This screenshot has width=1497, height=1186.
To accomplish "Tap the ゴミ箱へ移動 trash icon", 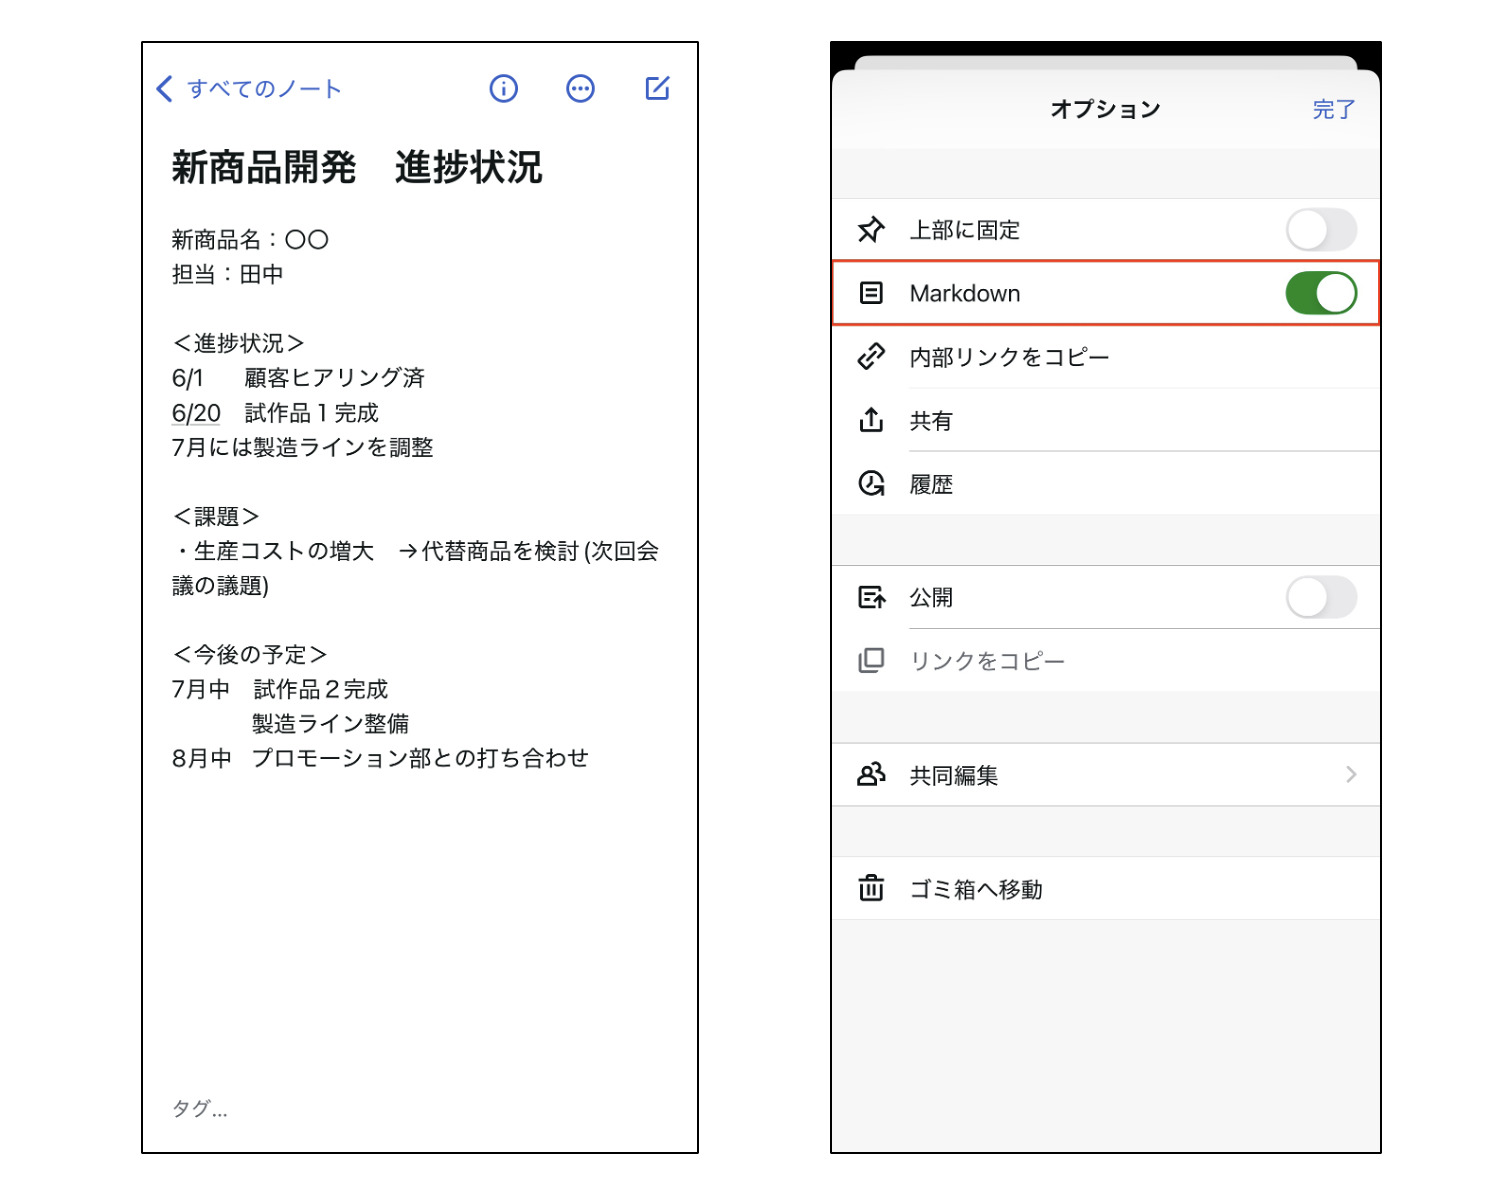I will click(871, 889).
